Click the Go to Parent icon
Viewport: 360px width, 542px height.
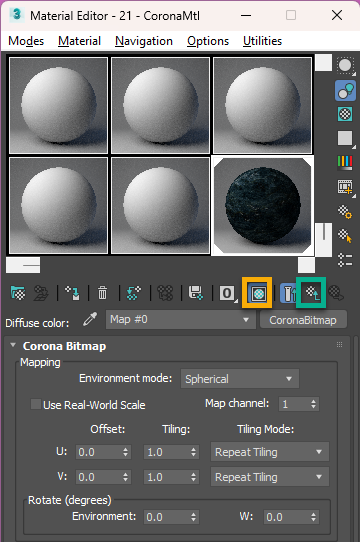coord(313,293)
